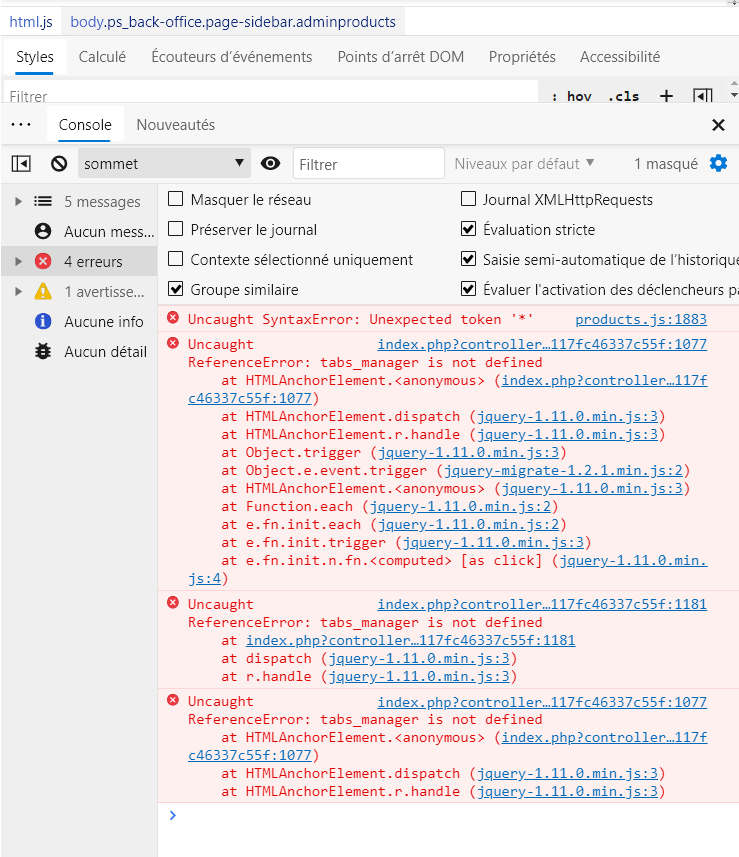
Task: Toggle the .cls element classes button
Action: [x=624, y=97]
